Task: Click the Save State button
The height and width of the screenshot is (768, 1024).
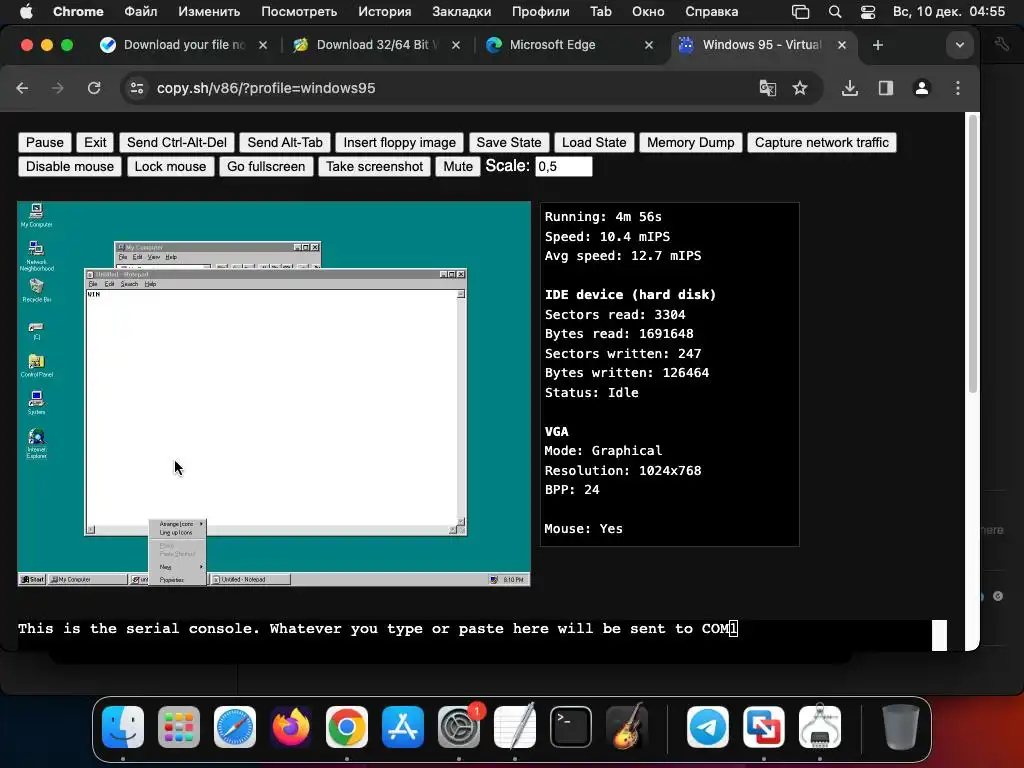Action: point(509,142)
